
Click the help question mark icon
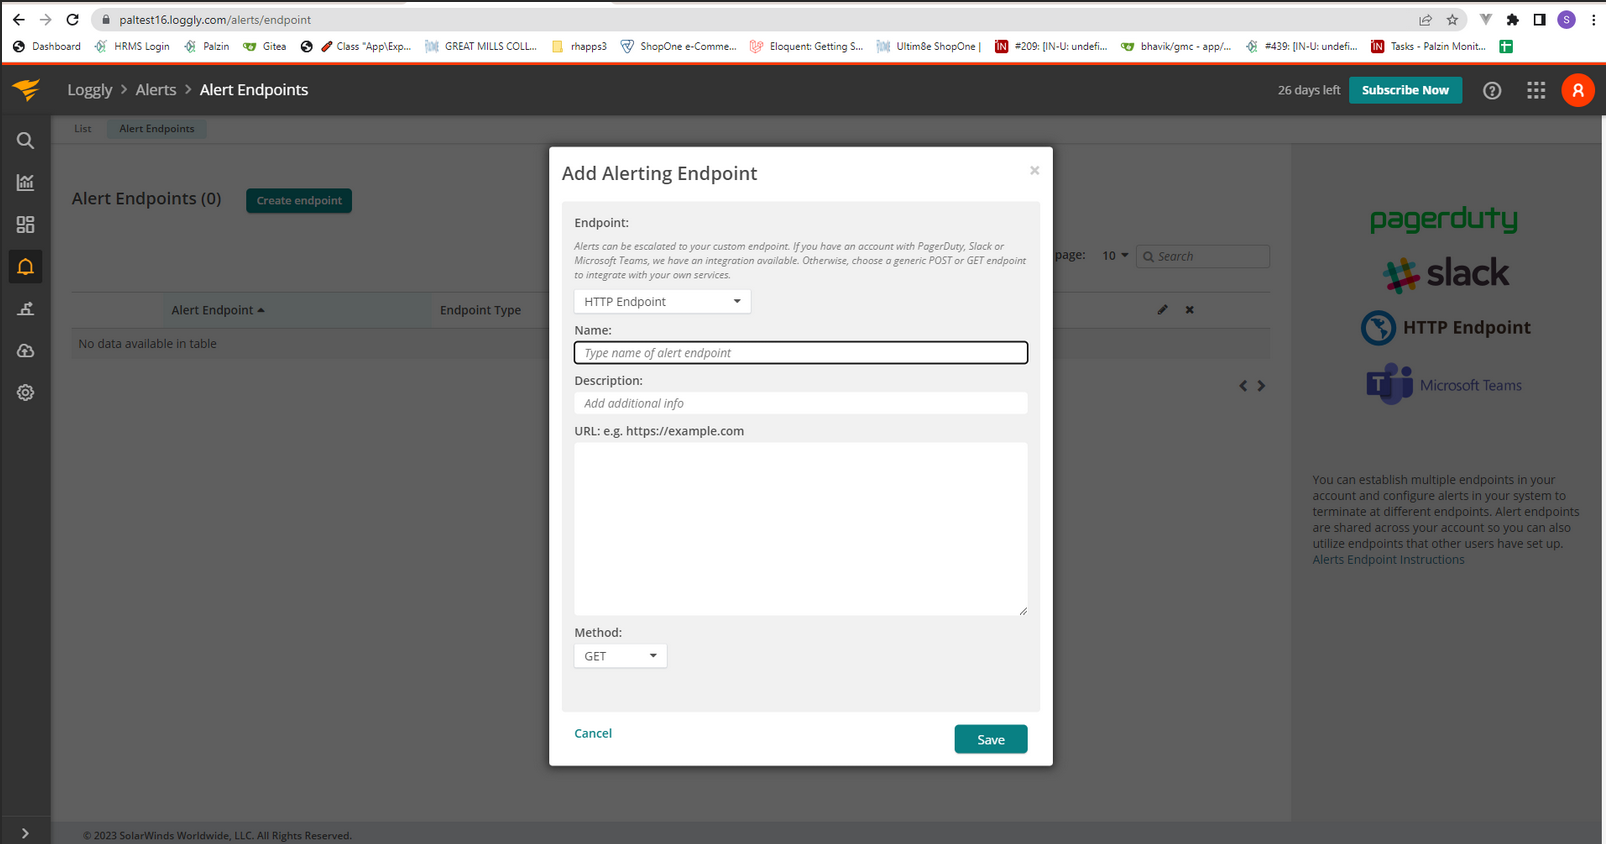[x=1492, y=90]
